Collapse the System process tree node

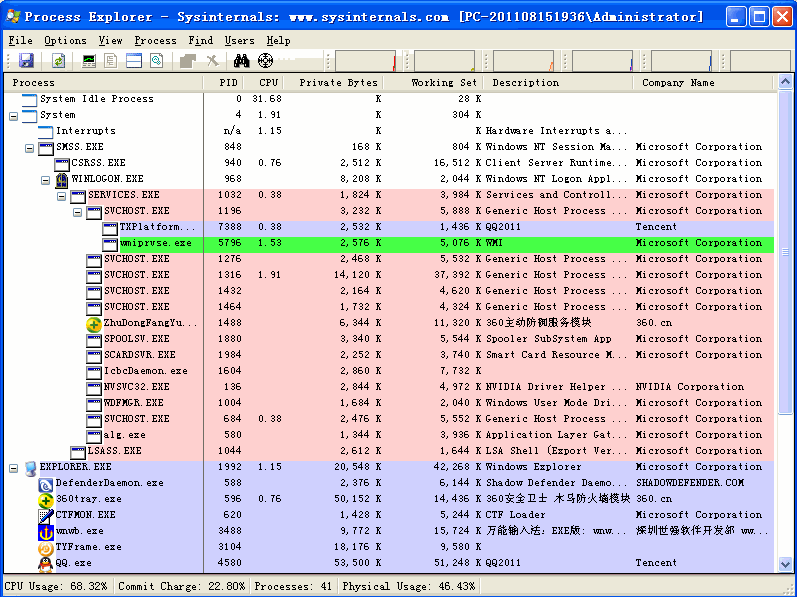tap(14, 115)
